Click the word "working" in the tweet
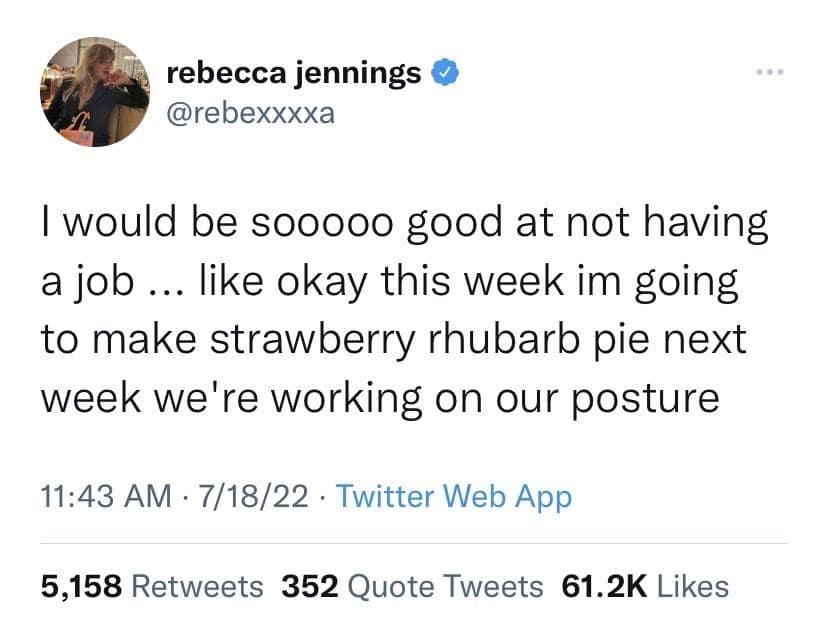This screenshot has width=828, height=626. [339, 398]
